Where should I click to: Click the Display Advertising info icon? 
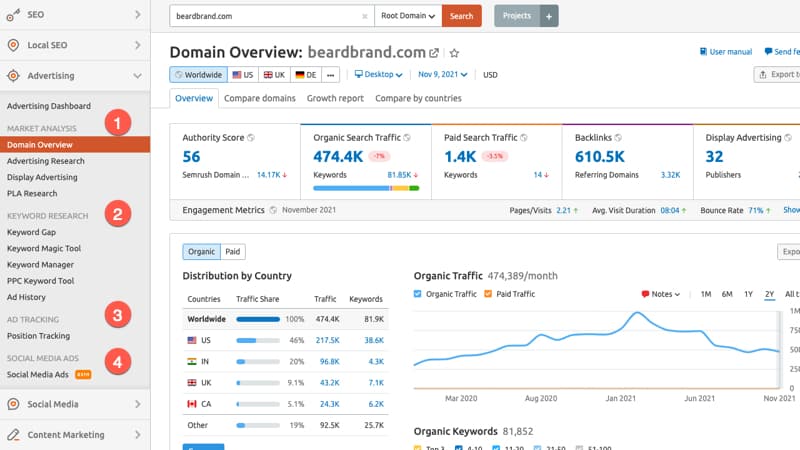click(788, 138)
